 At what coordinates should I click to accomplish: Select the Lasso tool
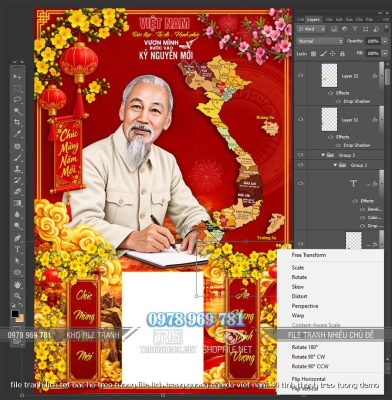17,99
